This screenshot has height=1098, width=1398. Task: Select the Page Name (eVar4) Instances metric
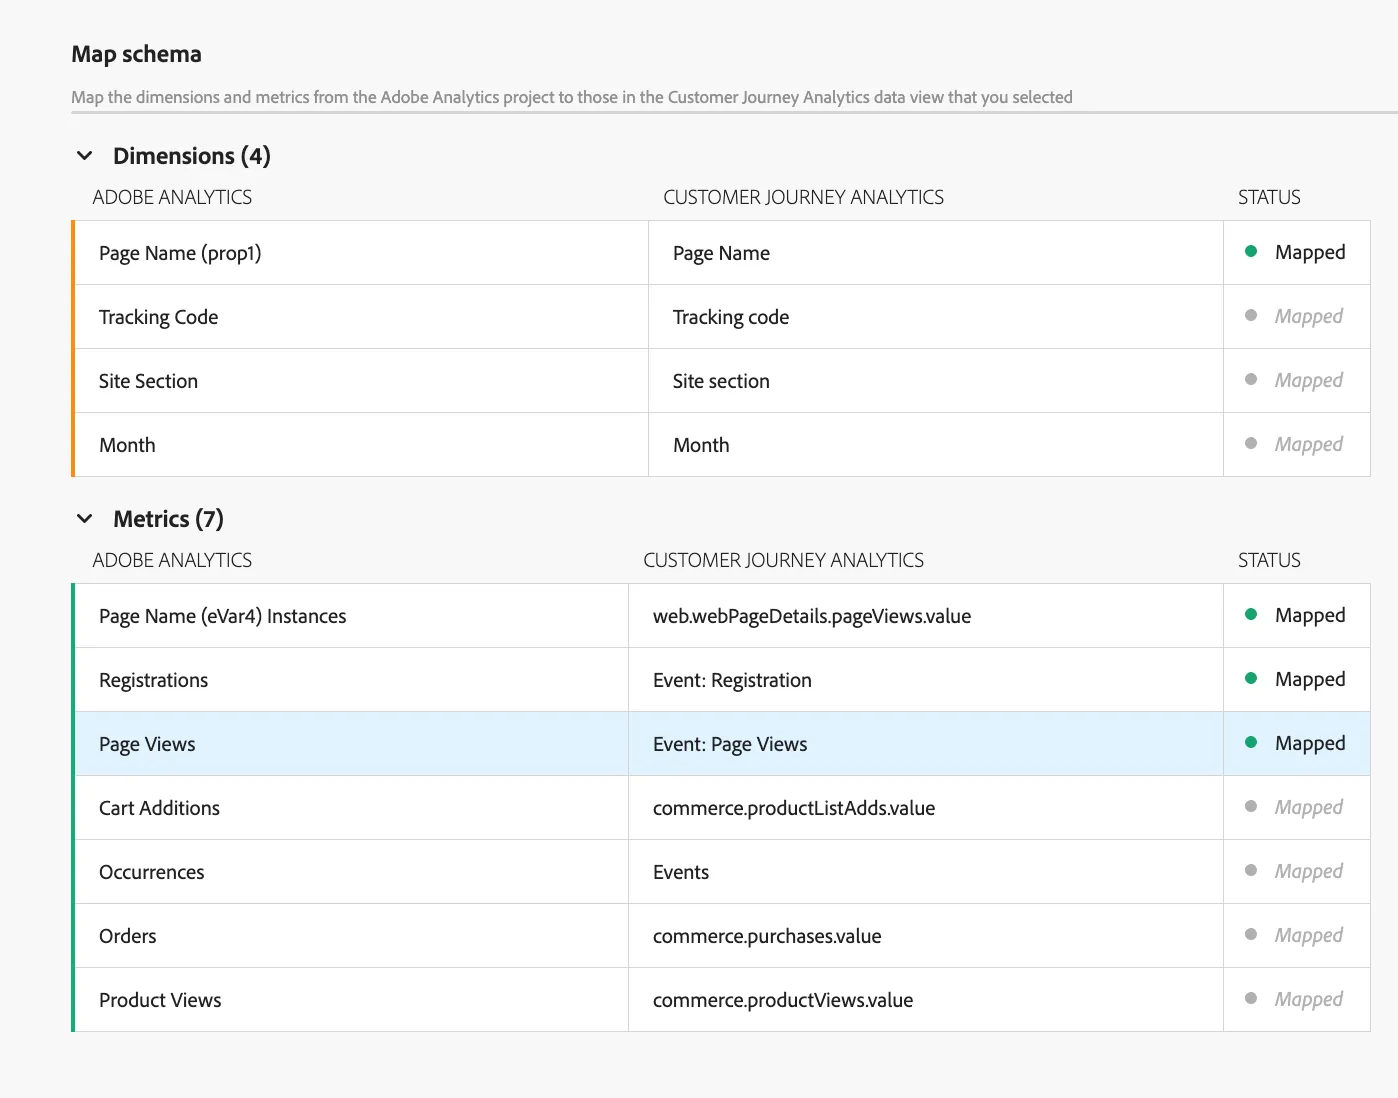351,616
